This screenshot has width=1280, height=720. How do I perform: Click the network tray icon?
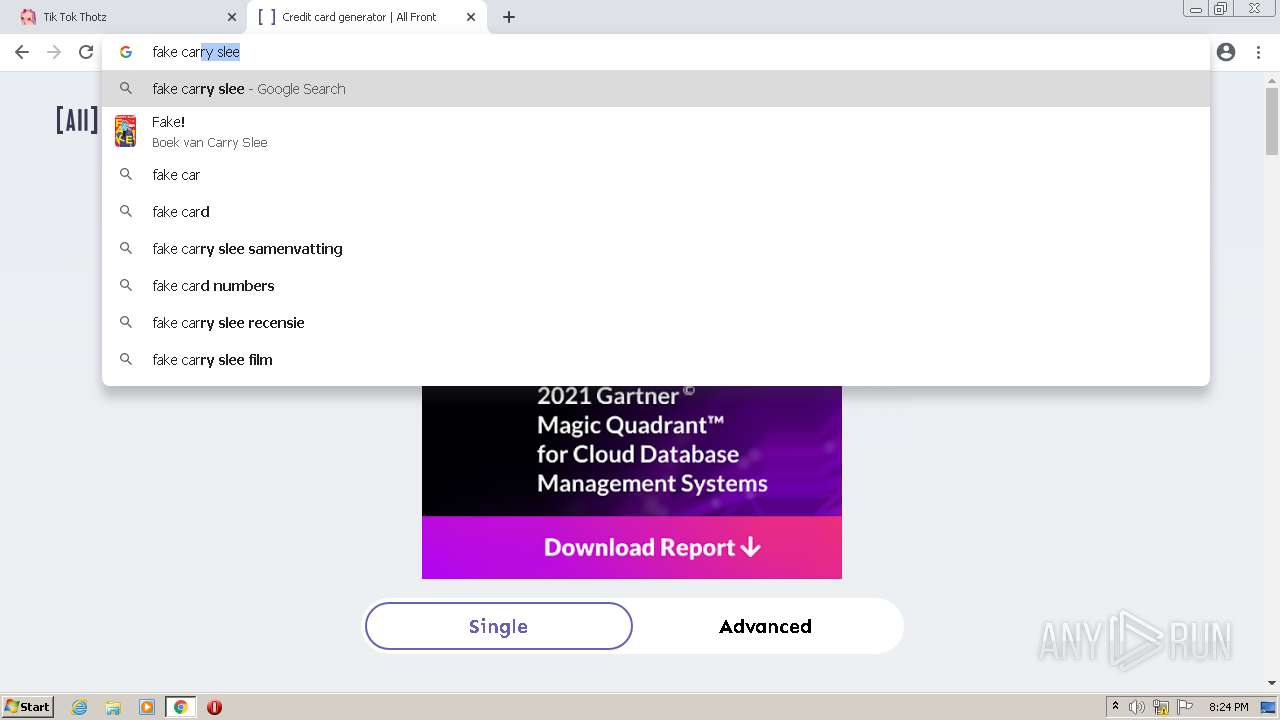1161,707
